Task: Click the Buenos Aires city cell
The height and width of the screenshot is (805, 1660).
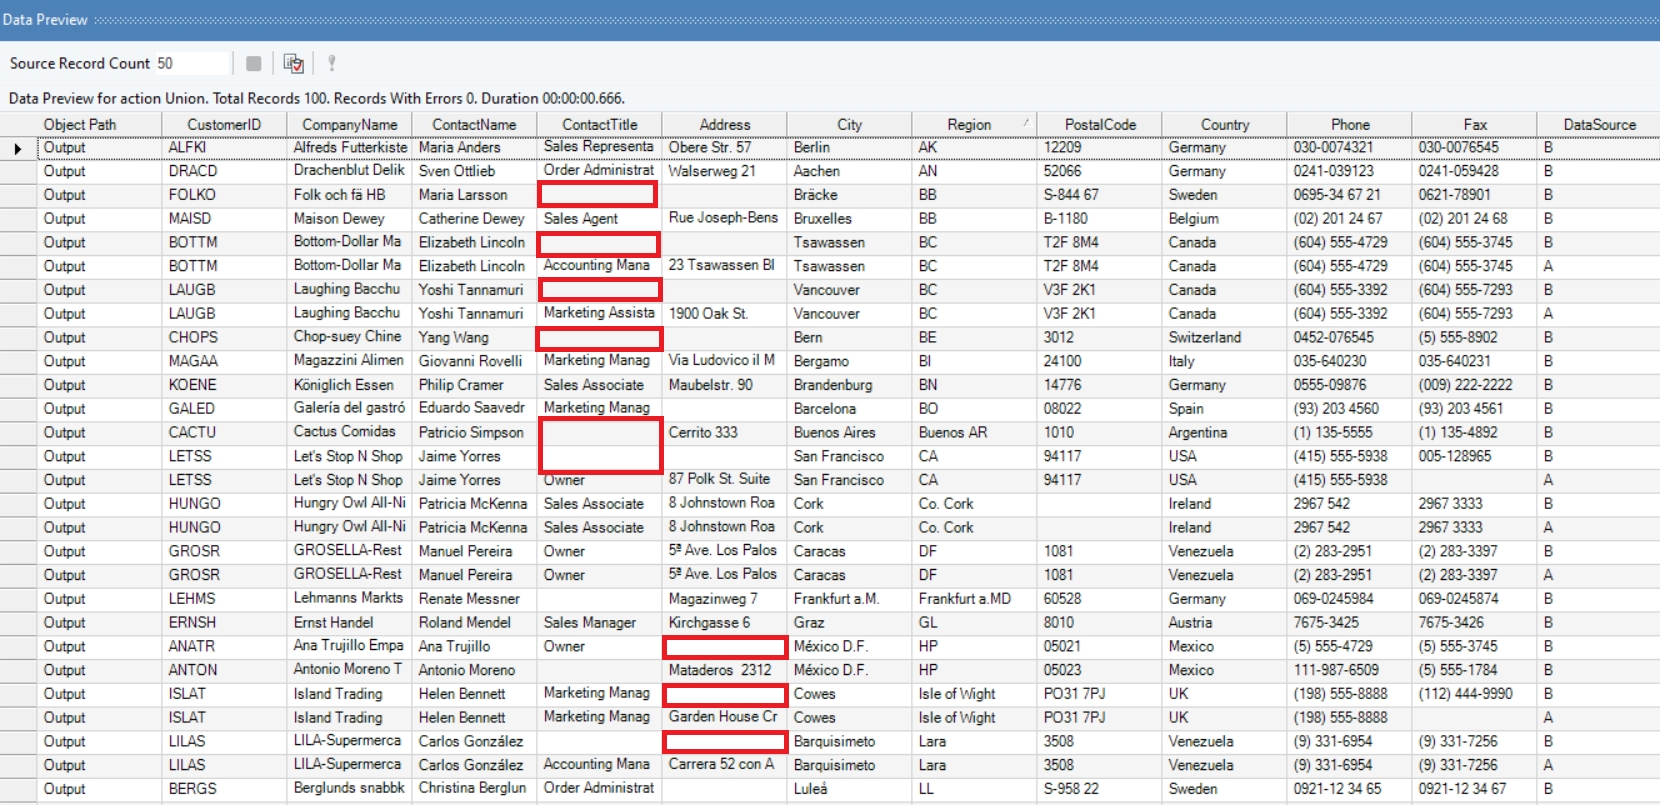Action: click(x=848, y=433)
